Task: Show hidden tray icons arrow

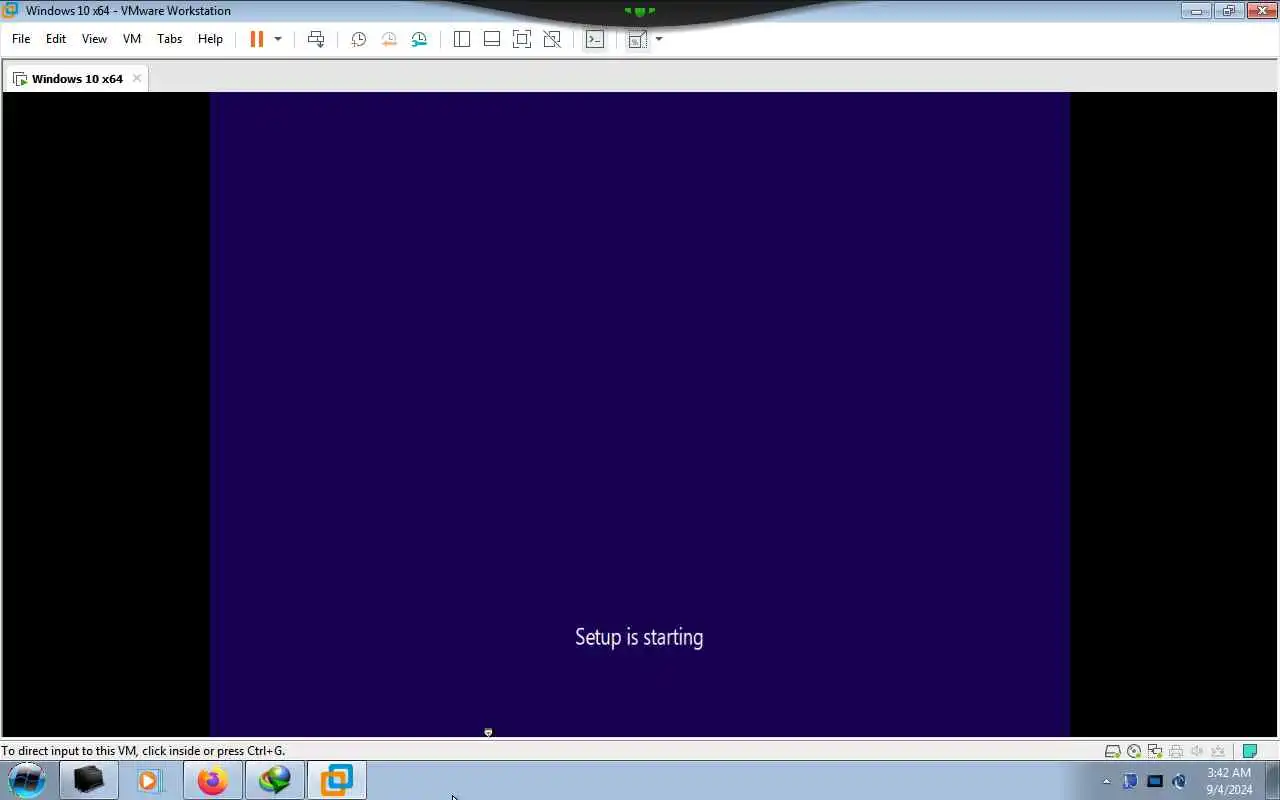Action: pyautogui.click(x=1106, y=781)
